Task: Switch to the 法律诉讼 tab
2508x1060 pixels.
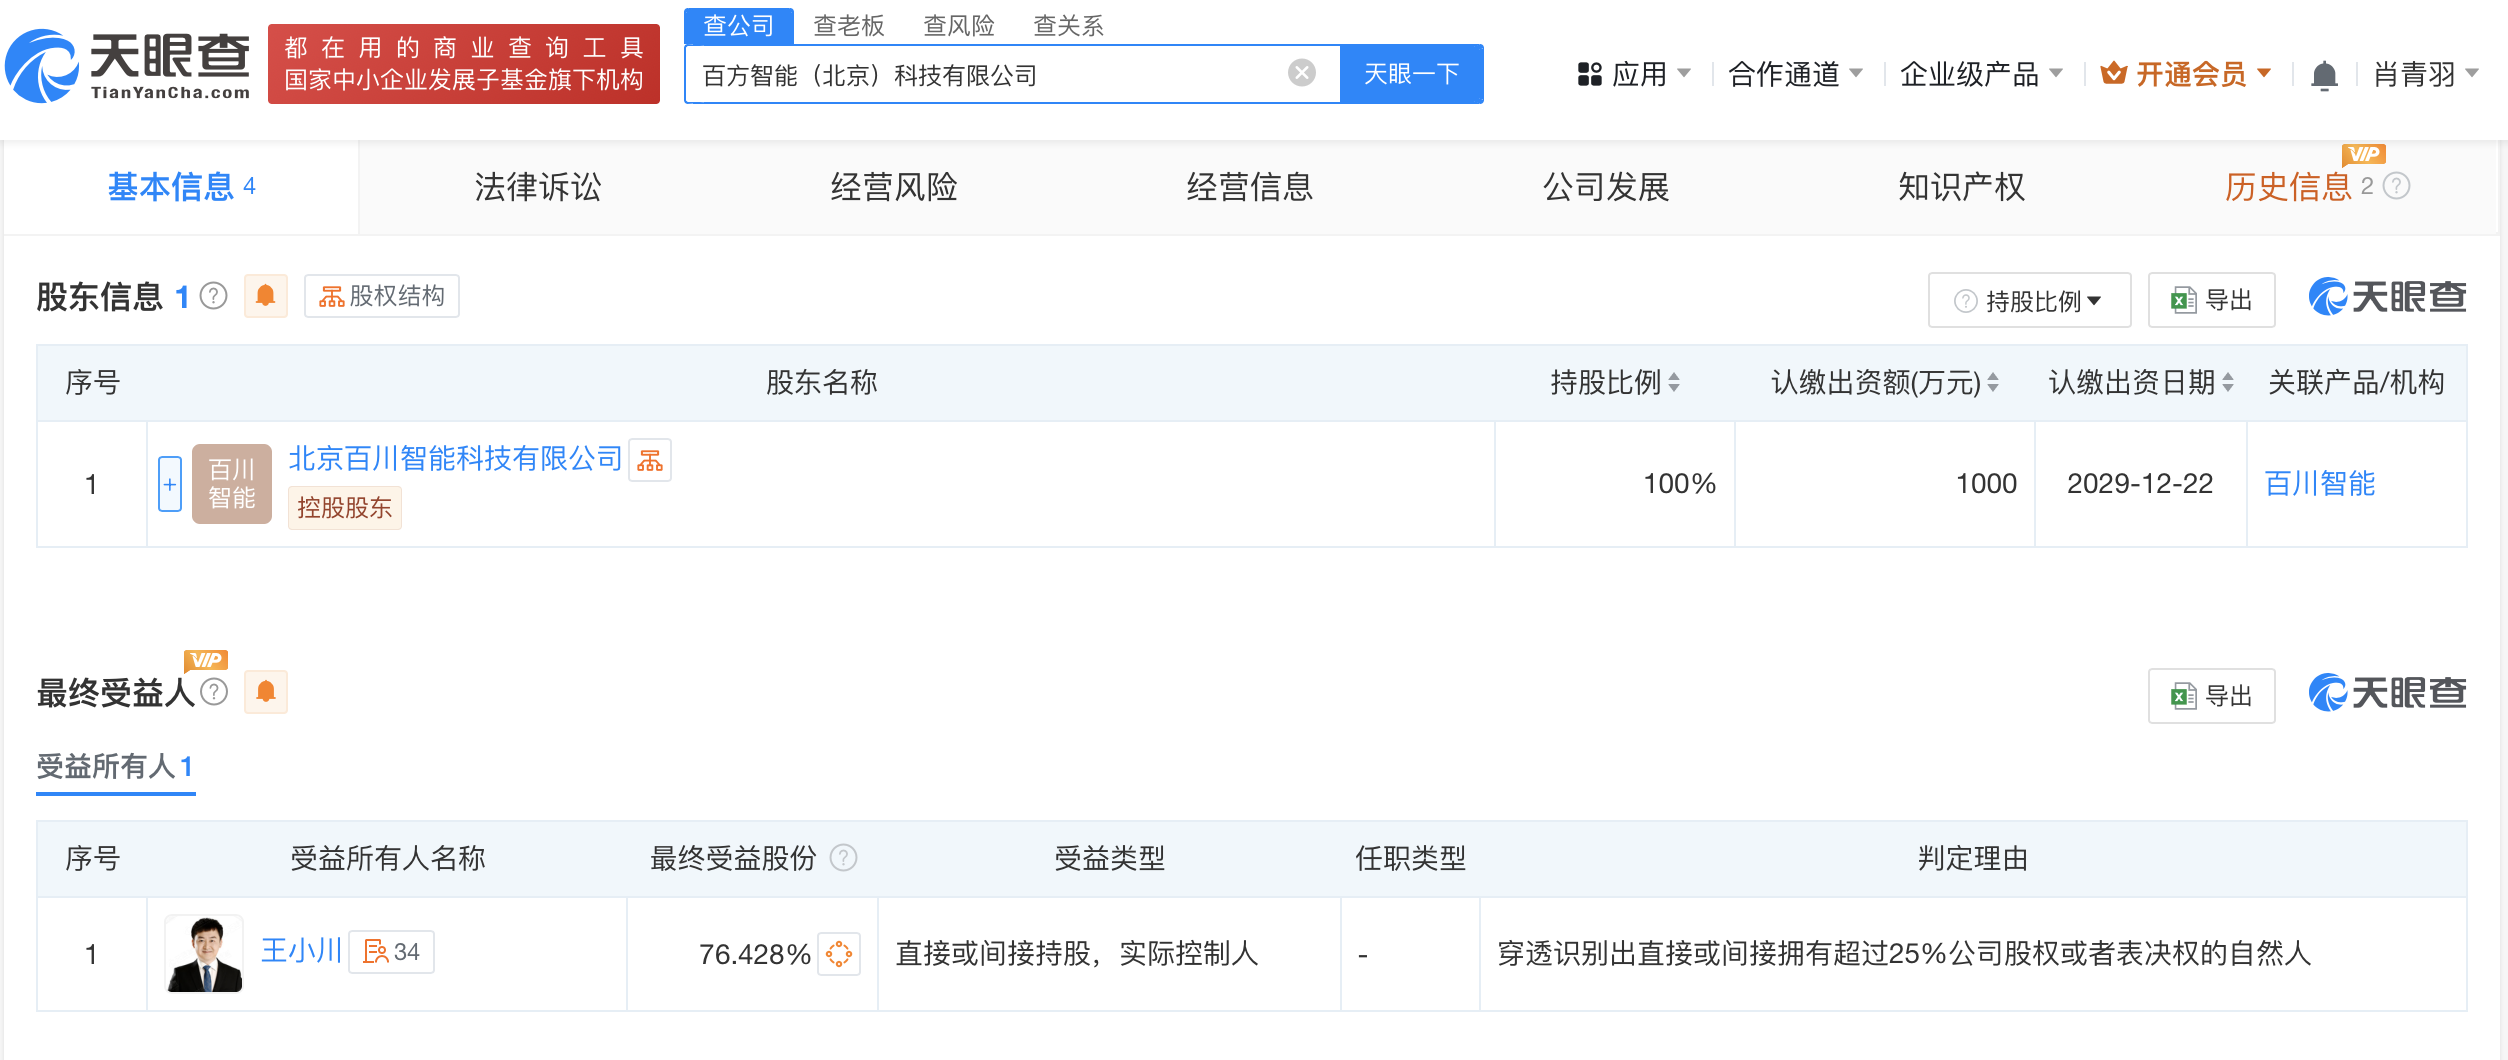Action: 537,187
